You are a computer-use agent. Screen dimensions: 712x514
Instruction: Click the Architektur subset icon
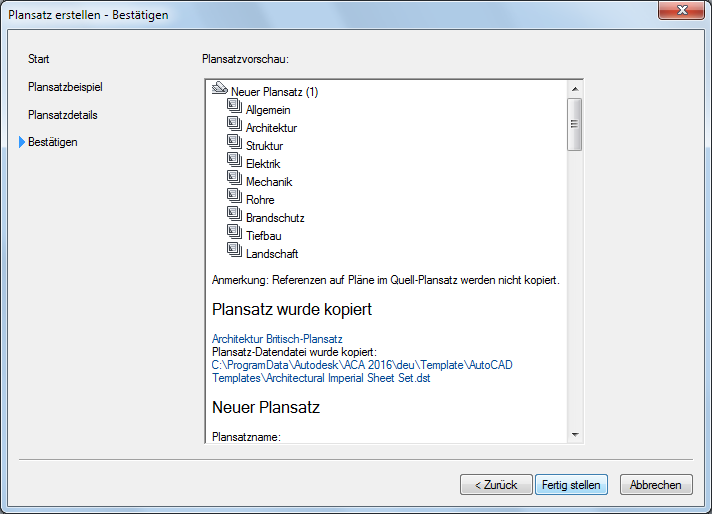point(235,127)
